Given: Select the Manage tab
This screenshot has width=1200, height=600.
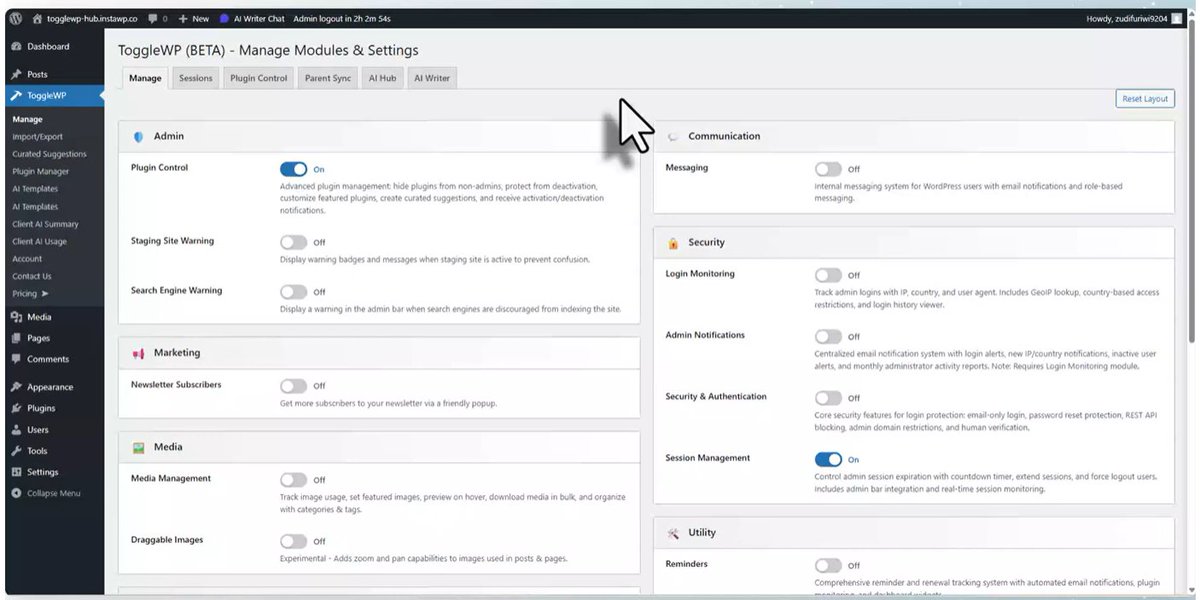Looking at the screenshot, I should coord(145,78).
